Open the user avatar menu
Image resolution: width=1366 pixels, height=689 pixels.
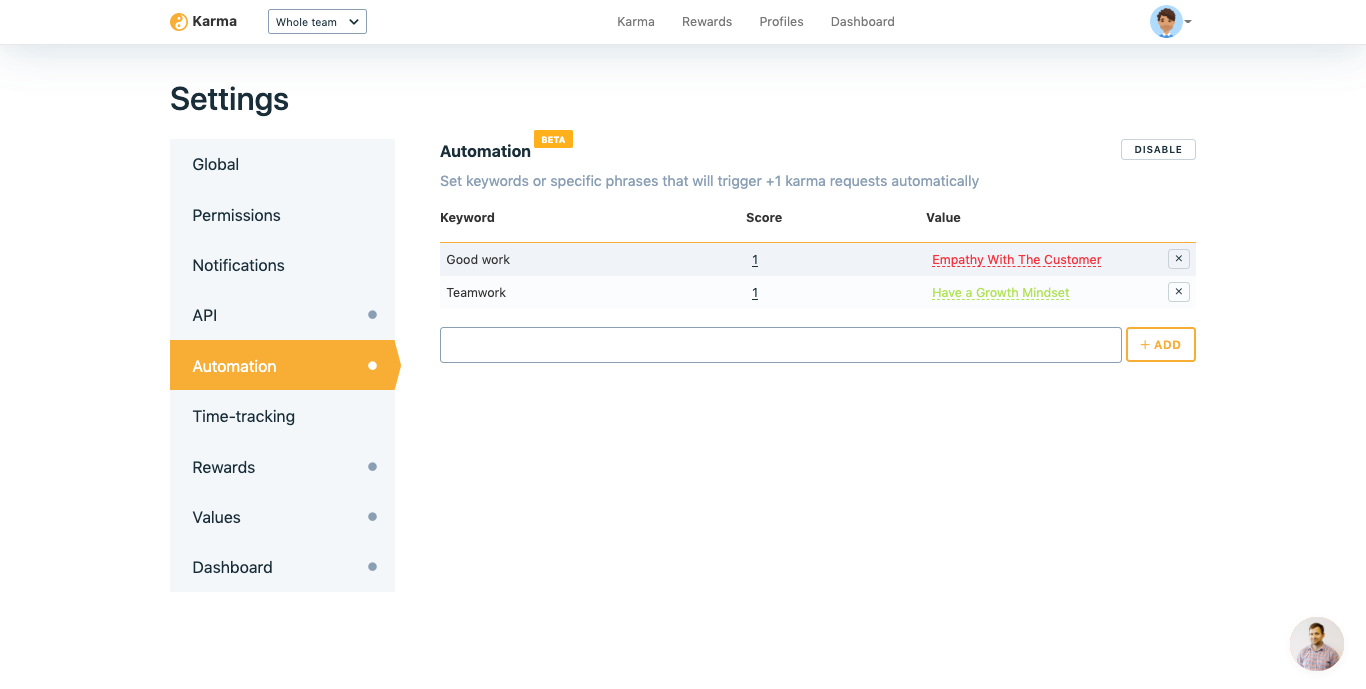coord(1170,22)
